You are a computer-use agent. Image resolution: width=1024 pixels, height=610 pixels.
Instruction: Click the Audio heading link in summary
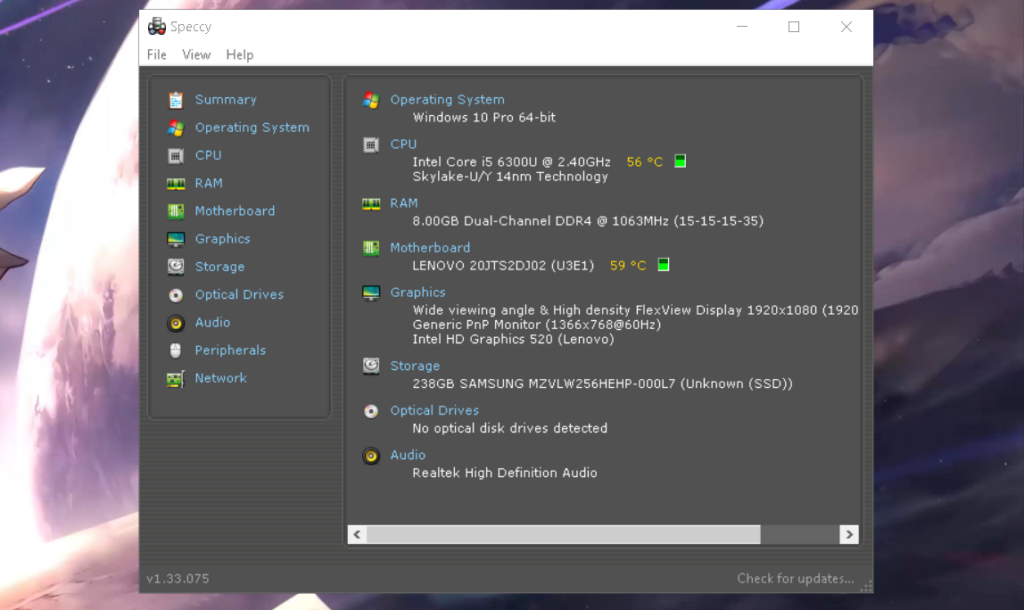coord(408,455)
